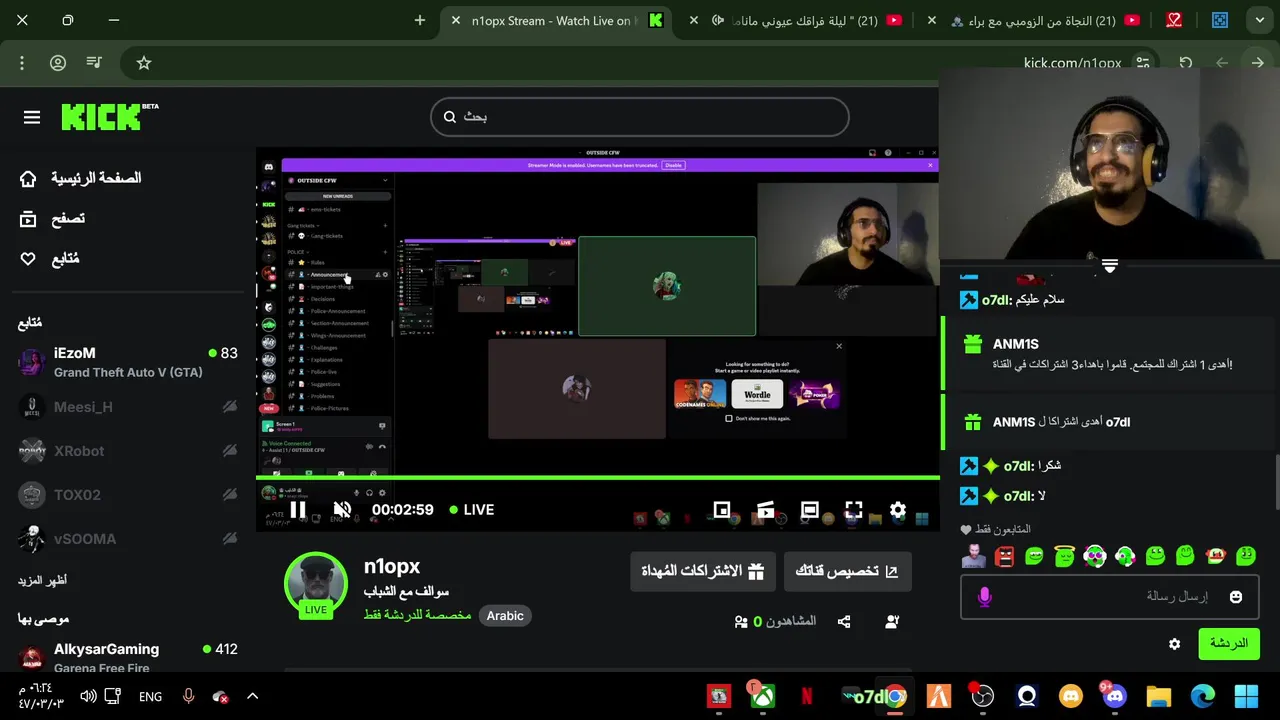Screen dimensions: 1280x720
Task: Insert the bearded man emote
Action: [x=974, y=556]
